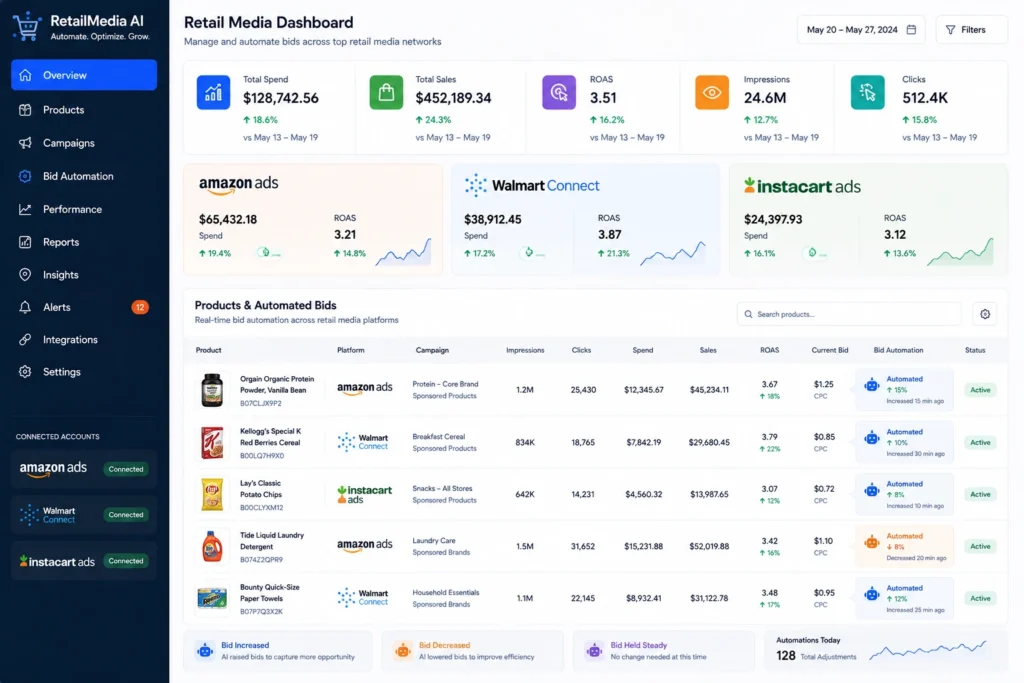Click Connected badge for instacart ads account
Viewport: 1024px width, 683px height.
(126, 561)
